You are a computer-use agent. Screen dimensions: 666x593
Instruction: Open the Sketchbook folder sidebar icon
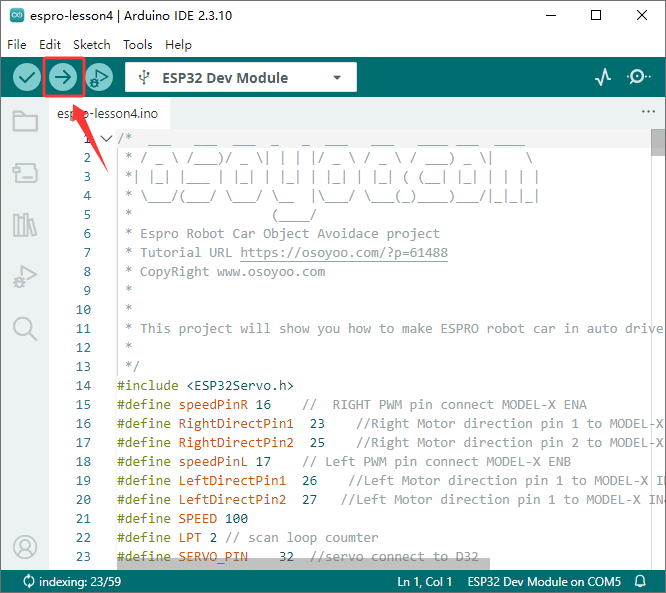[25, 121]
